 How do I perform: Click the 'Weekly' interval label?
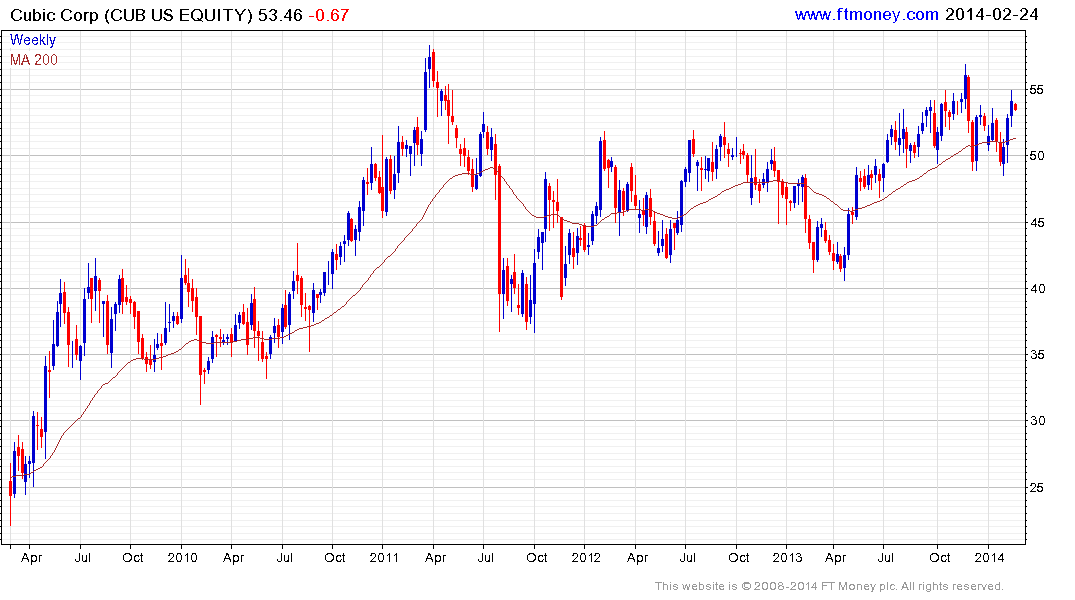tap(33, 40)
